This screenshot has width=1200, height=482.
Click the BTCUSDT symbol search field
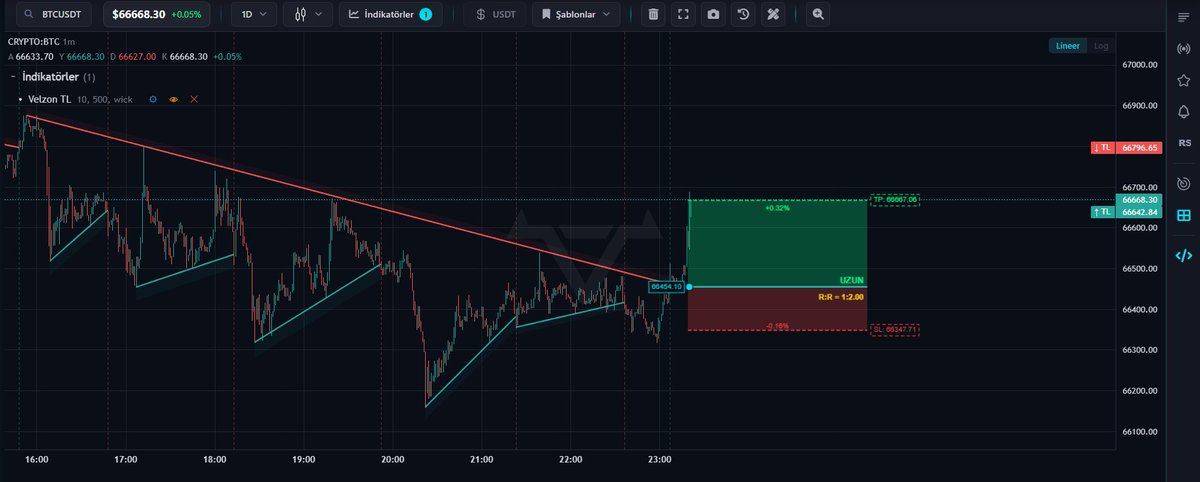point(54,15)
